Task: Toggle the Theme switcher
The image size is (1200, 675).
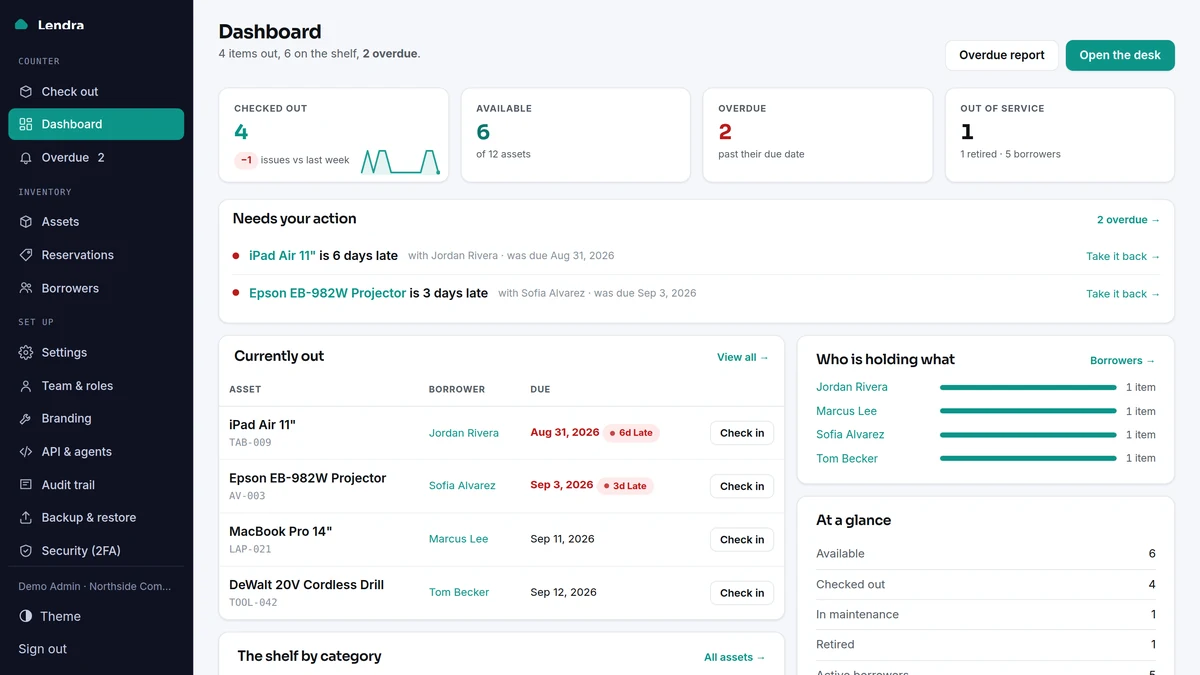Action: point(96,616)
